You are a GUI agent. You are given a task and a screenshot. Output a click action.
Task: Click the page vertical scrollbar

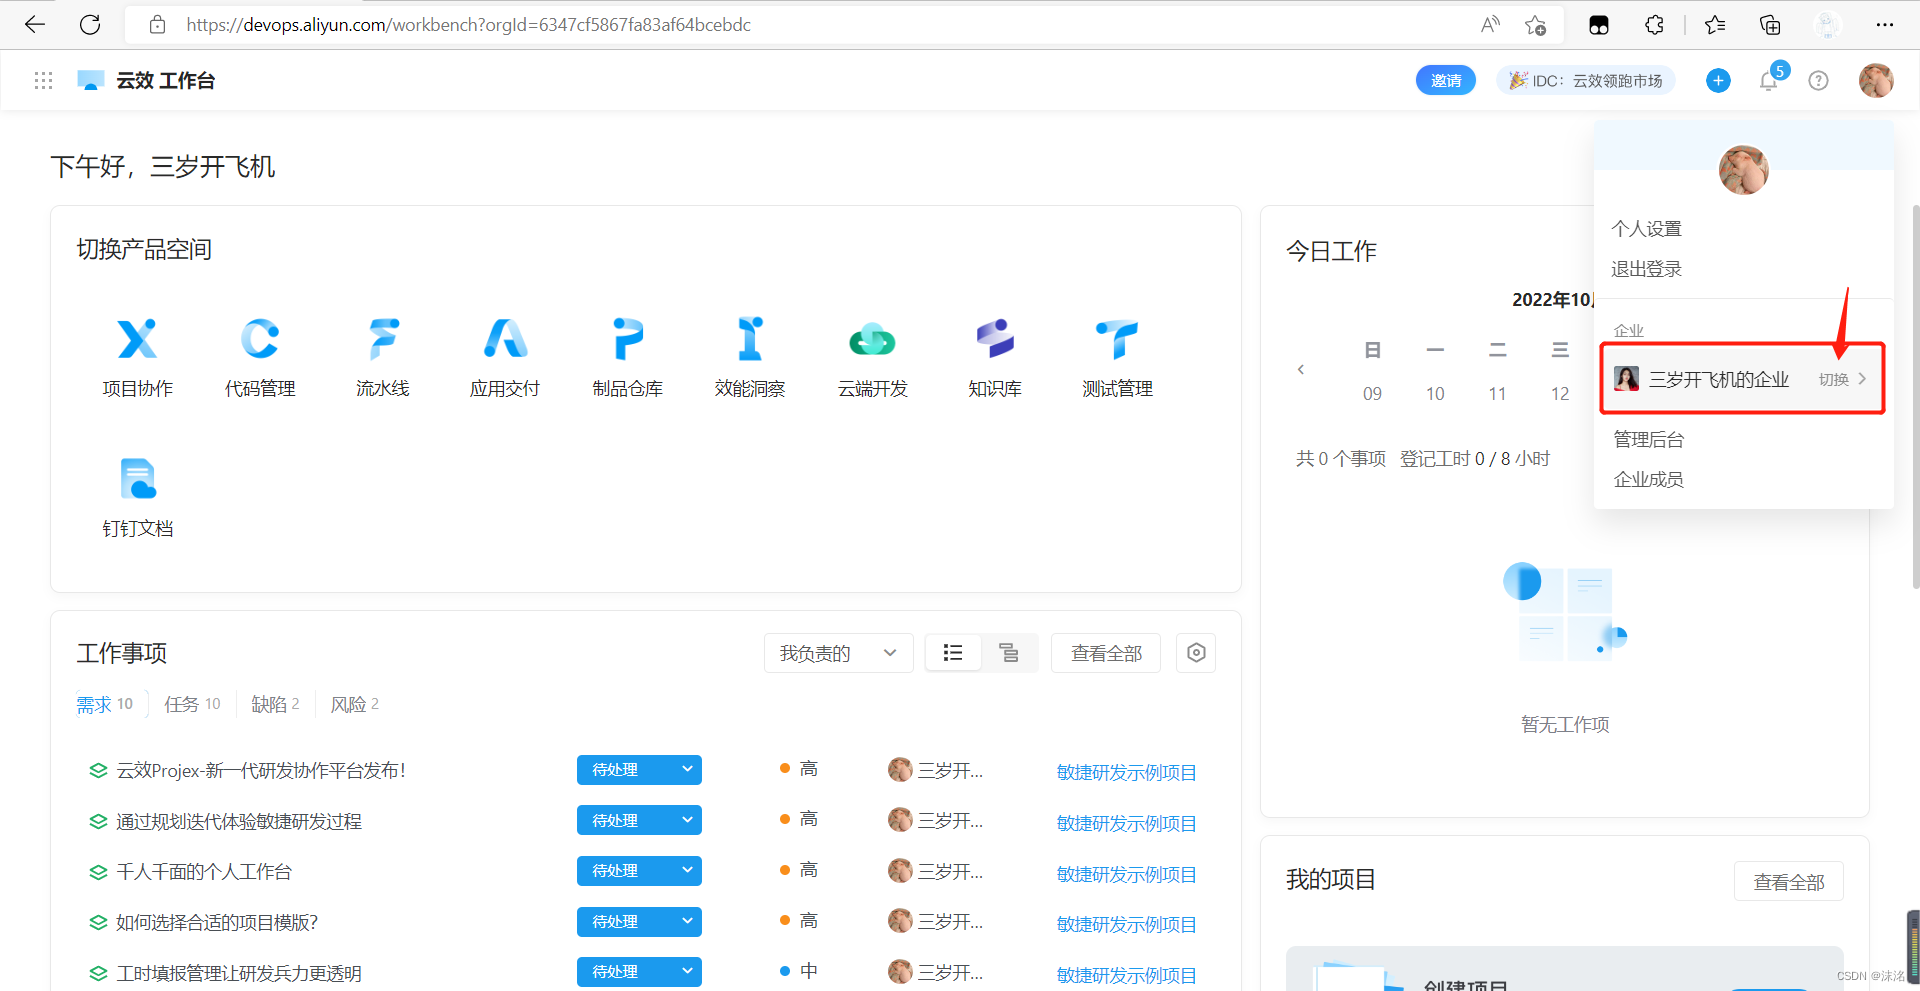click(1915, 396)
